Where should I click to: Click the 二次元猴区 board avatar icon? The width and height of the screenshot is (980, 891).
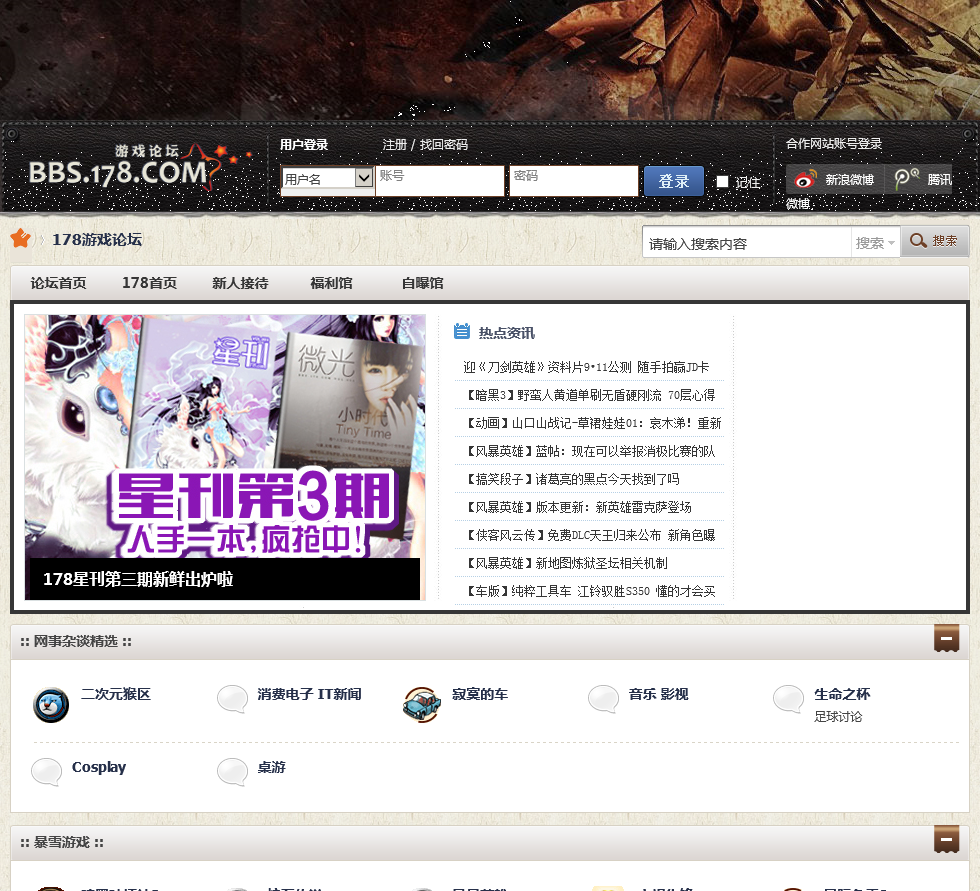pos(51,705)
